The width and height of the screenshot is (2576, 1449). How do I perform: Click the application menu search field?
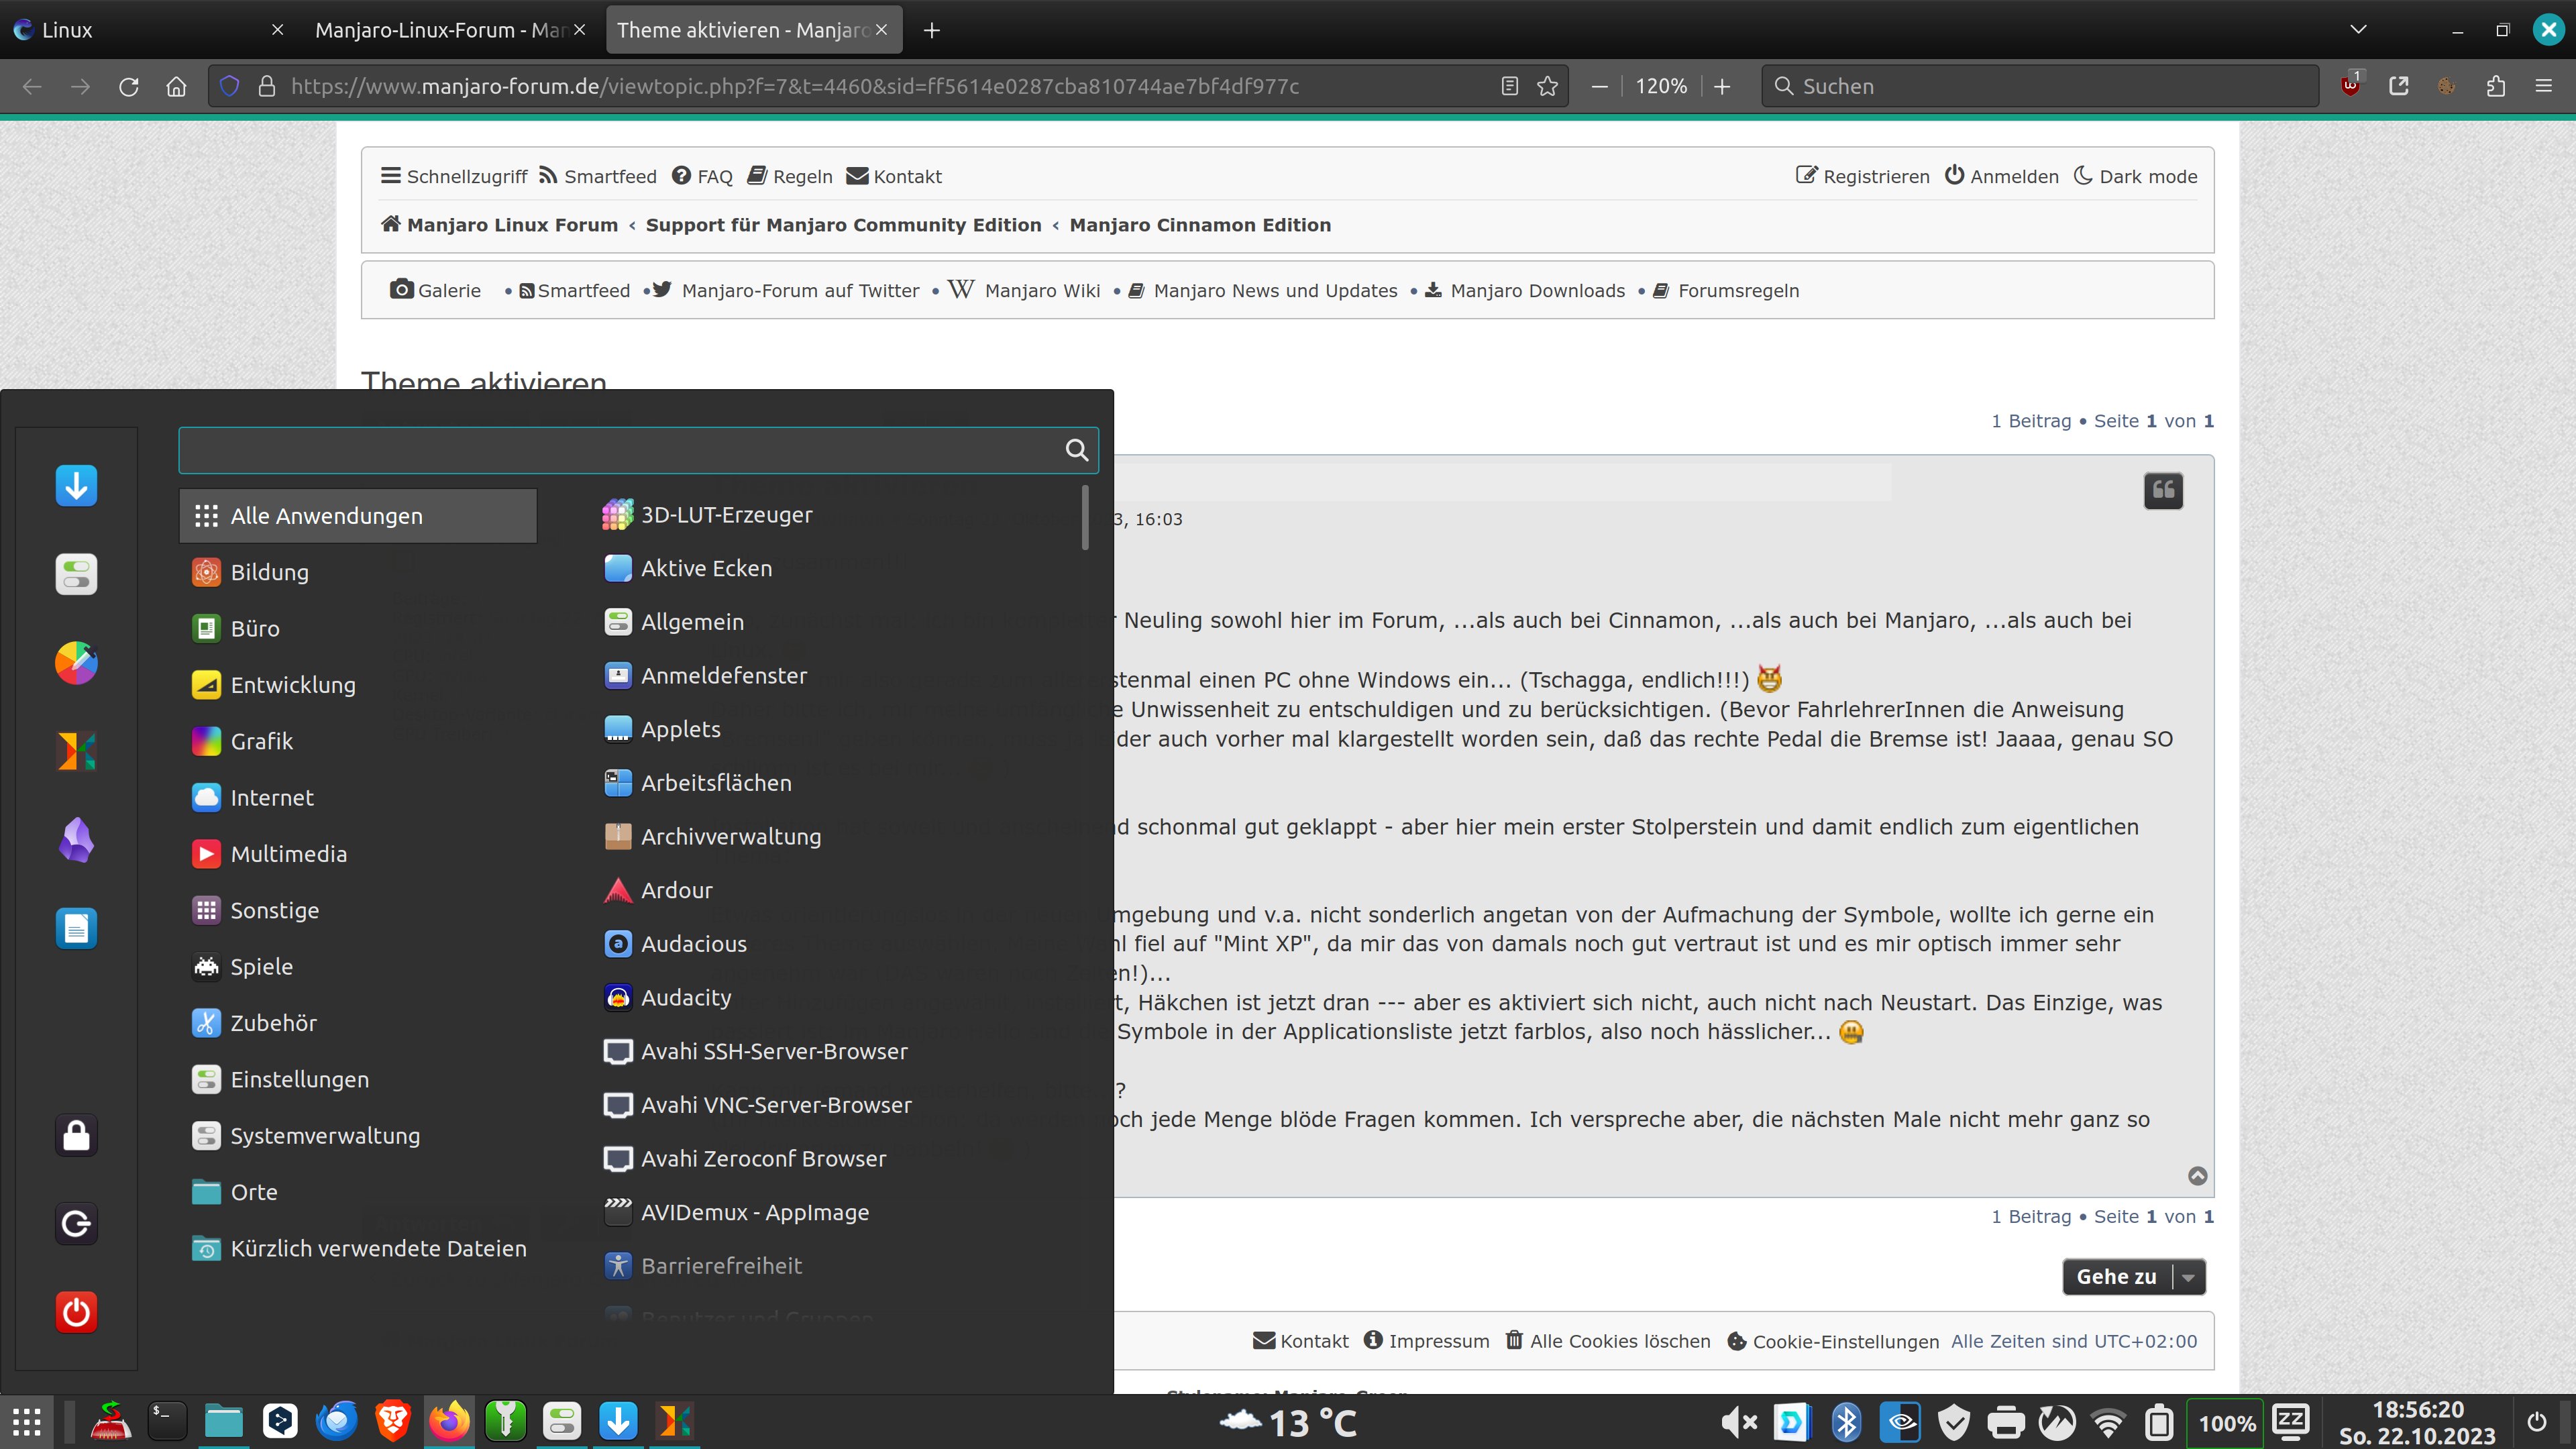click(x=620, y=450)
